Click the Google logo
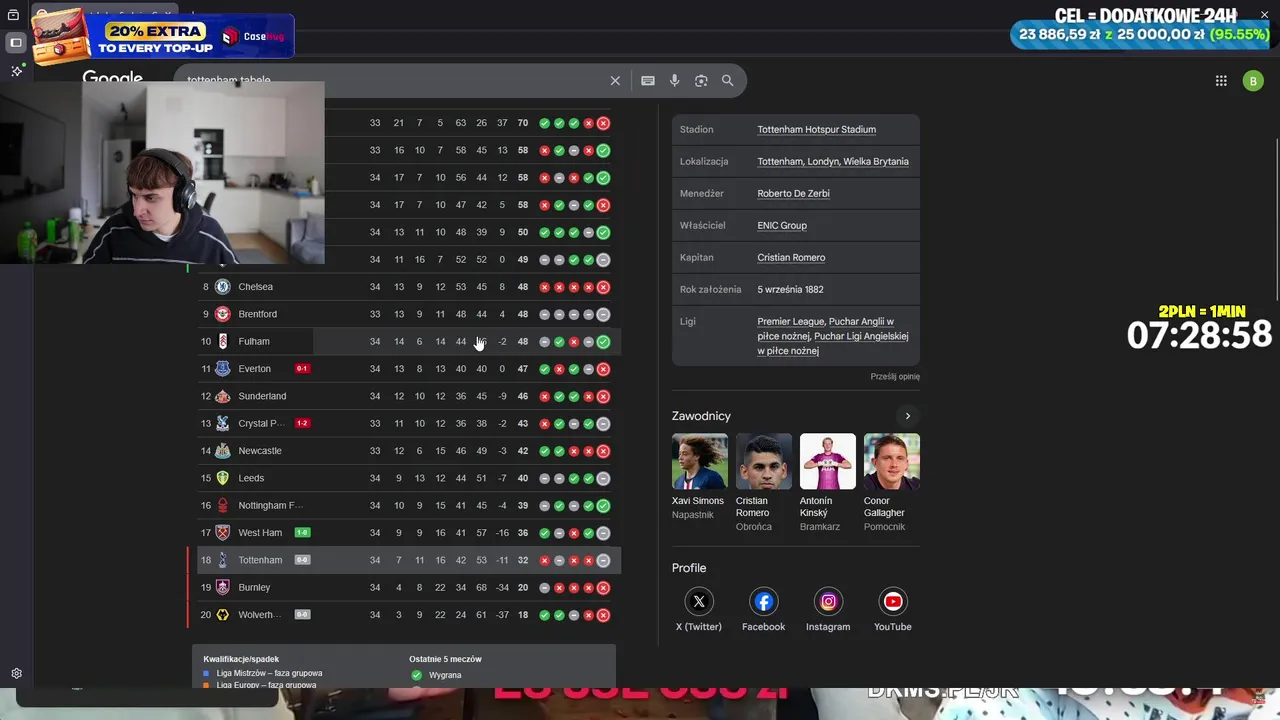The image size is (1280, 720). [x=113, y=77]
